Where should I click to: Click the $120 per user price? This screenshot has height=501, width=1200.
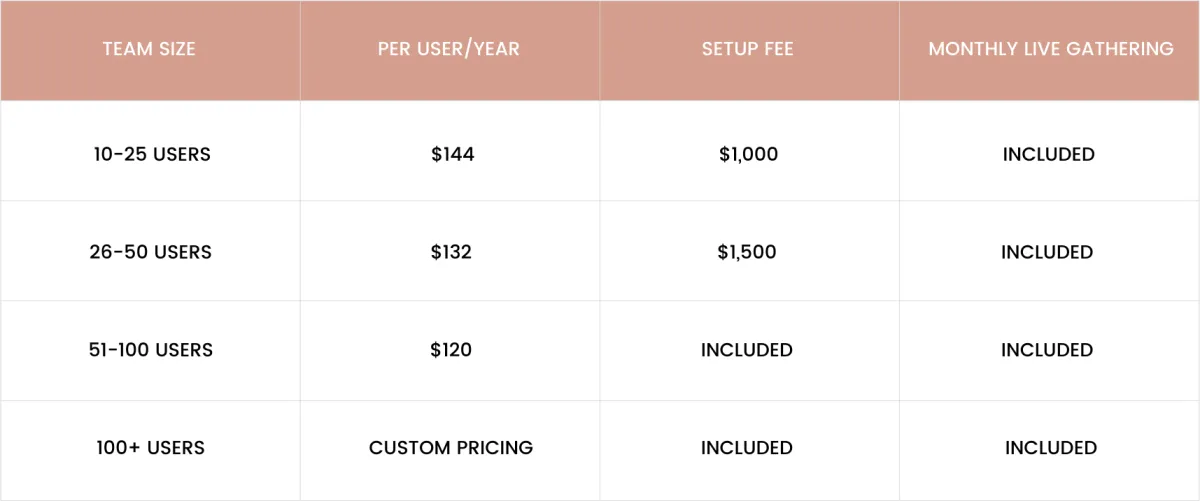click(x=451, y=350)
